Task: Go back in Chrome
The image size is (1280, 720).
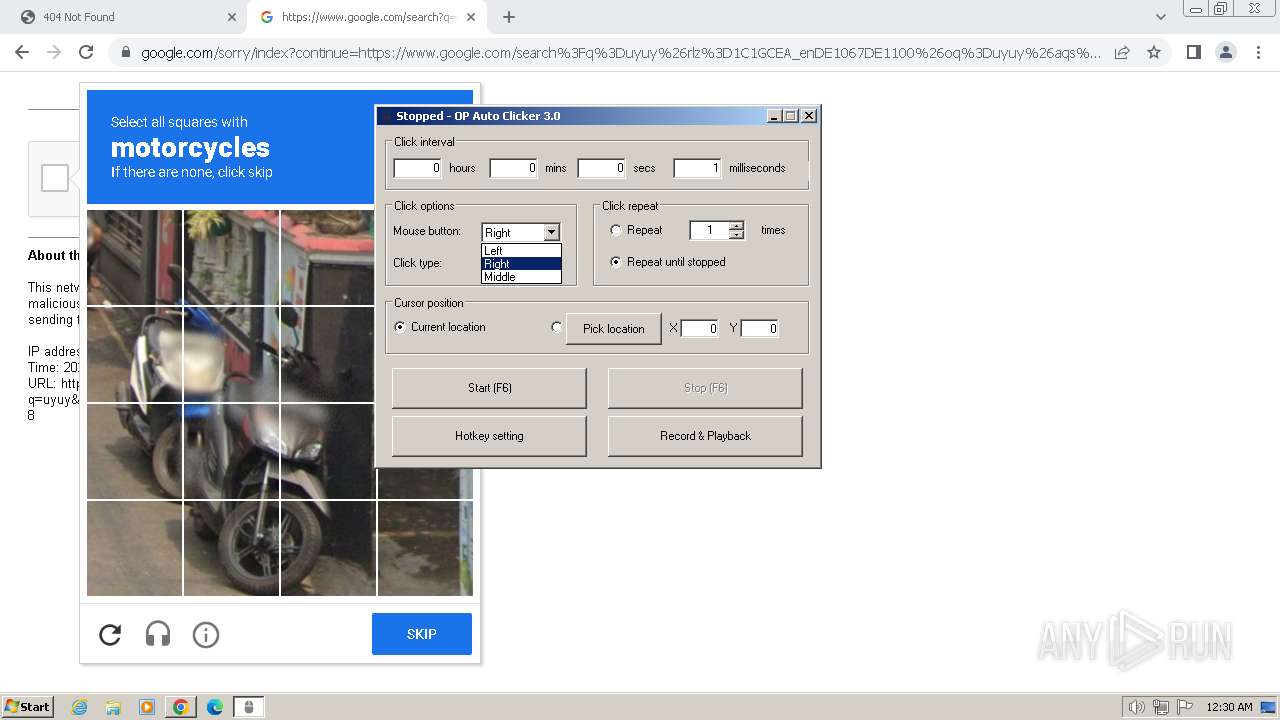Action: coord(22,52)
